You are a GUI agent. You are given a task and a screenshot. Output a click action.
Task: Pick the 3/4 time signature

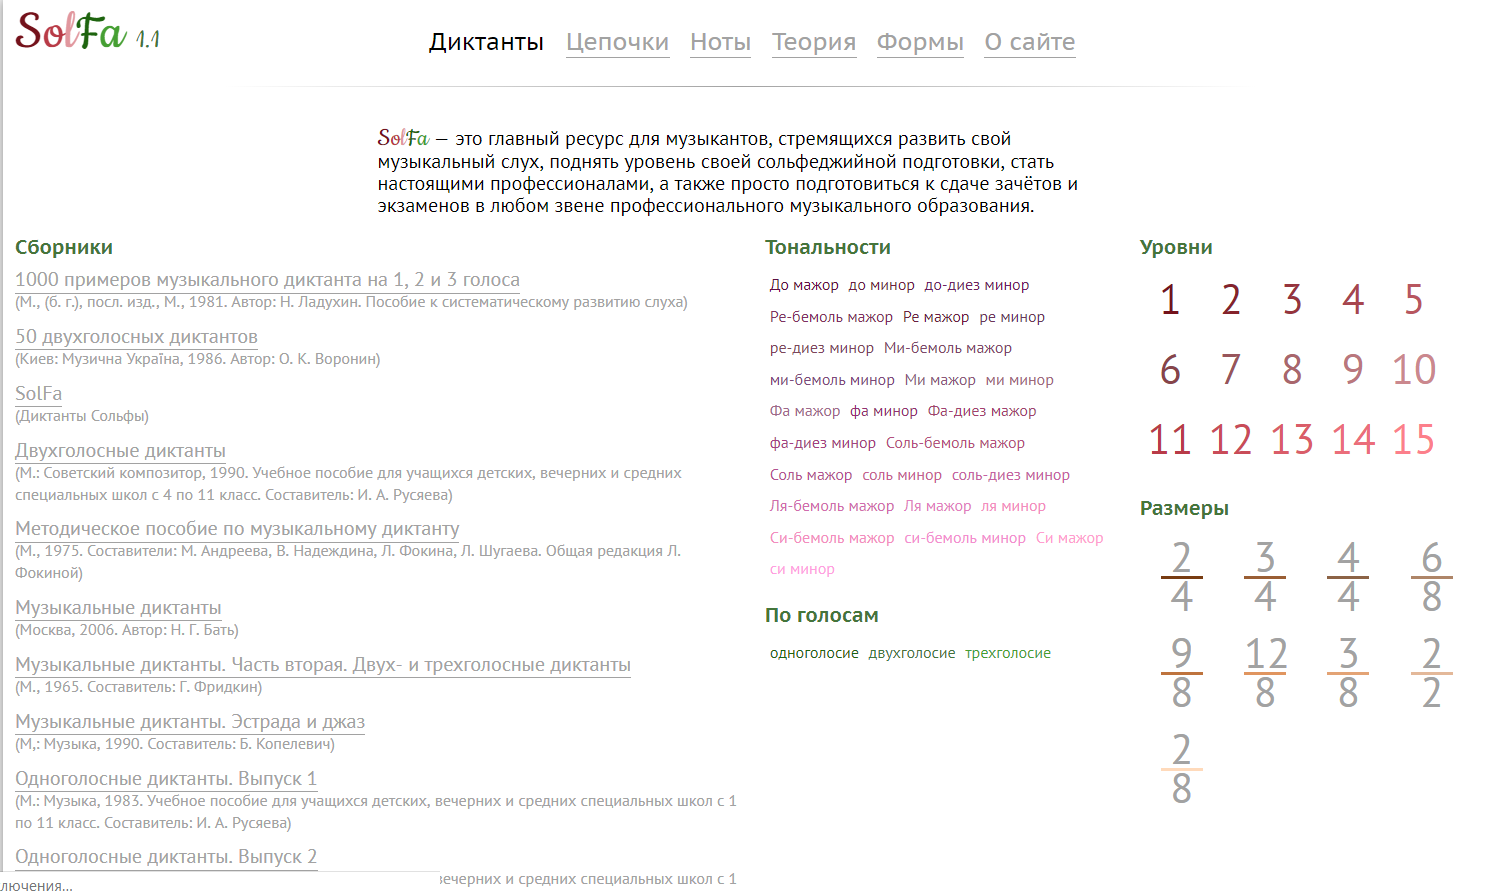click(1265, 577)
